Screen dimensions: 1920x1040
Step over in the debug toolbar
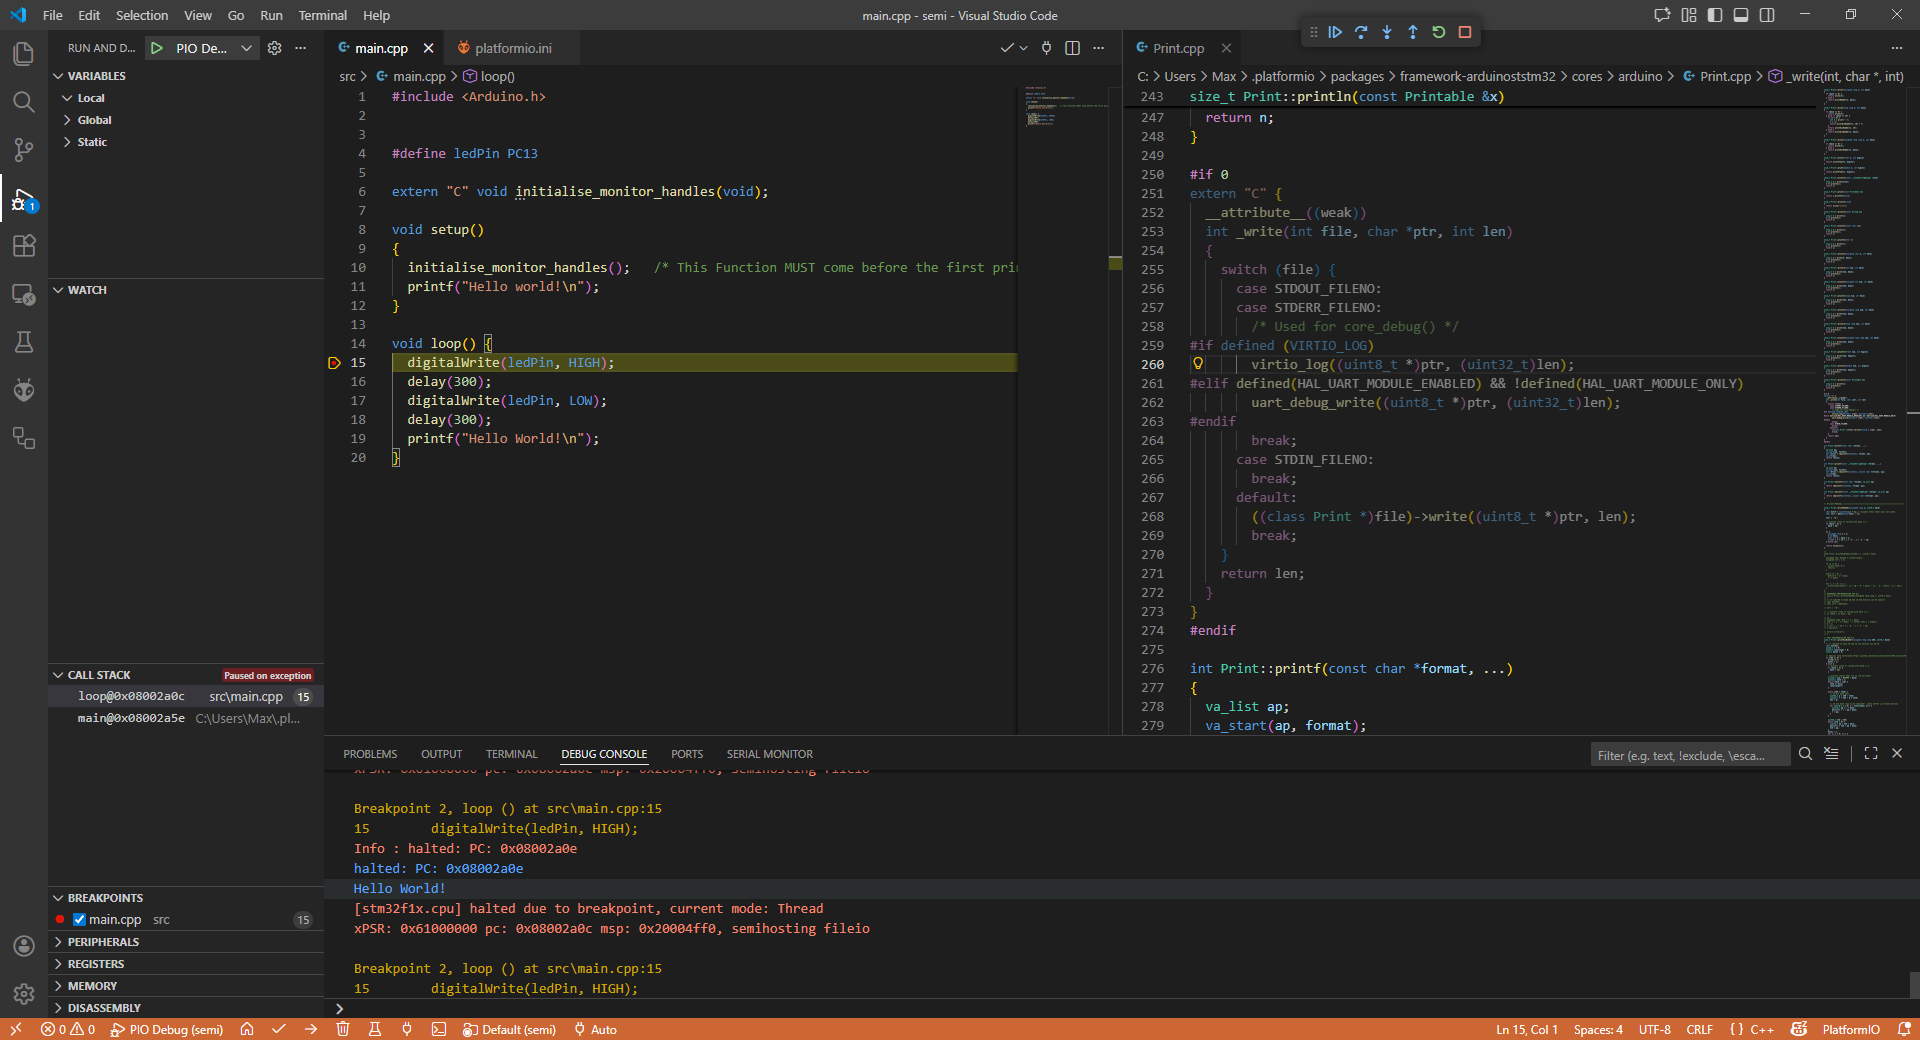[1361, 32]
